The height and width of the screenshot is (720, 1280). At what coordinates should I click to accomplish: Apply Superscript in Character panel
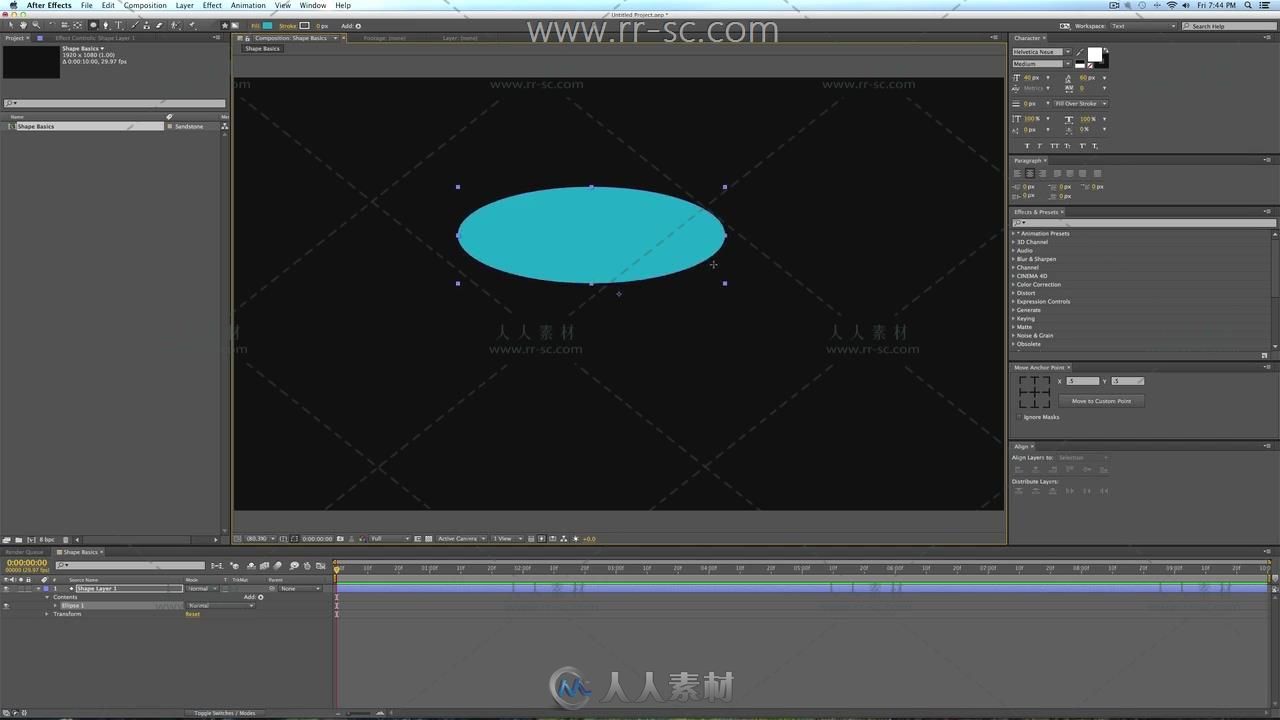click(1083, 146)
